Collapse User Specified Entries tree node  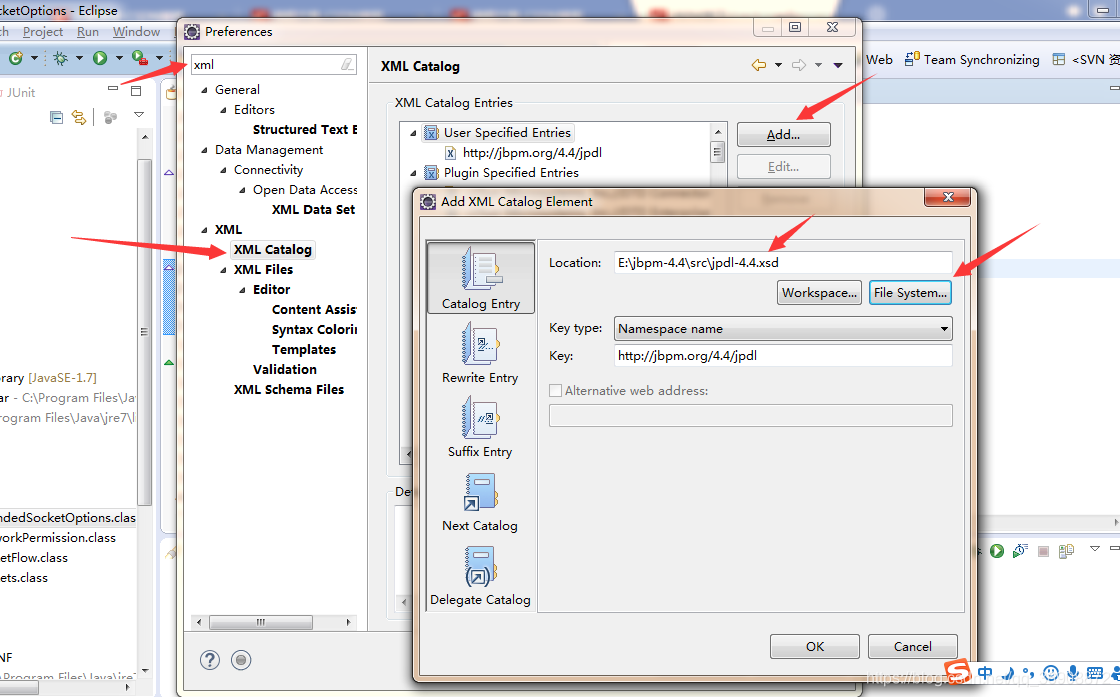click(x=413, y=133)
